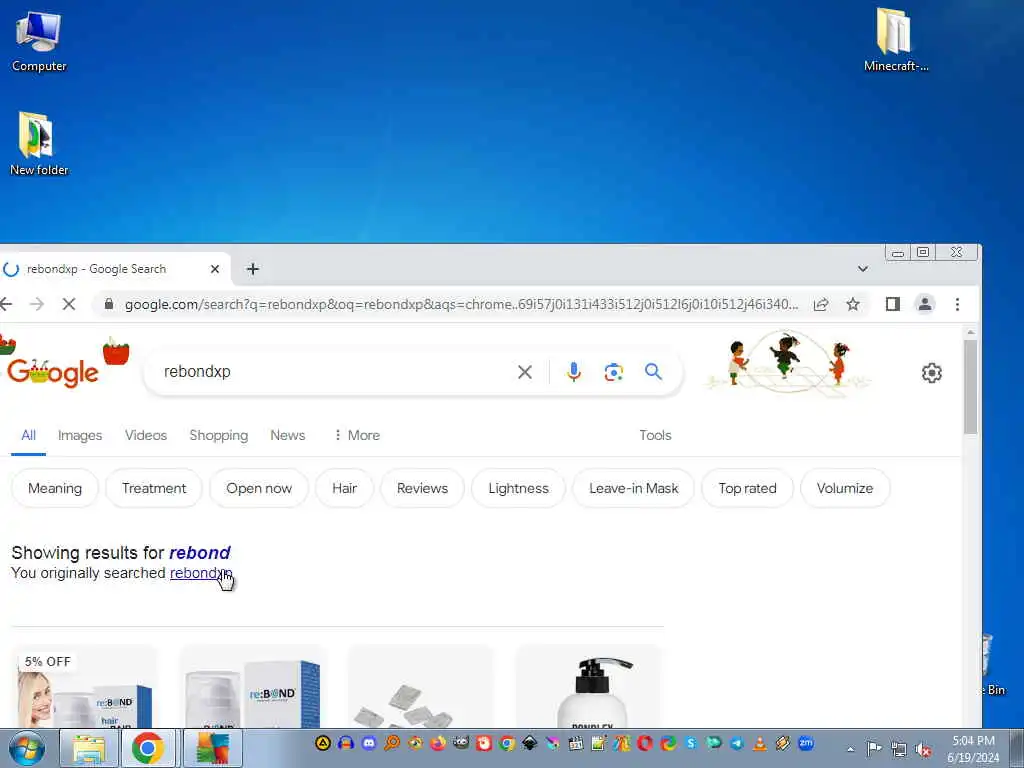
Task: Apply the Open now filter chip
Action: 259,488
